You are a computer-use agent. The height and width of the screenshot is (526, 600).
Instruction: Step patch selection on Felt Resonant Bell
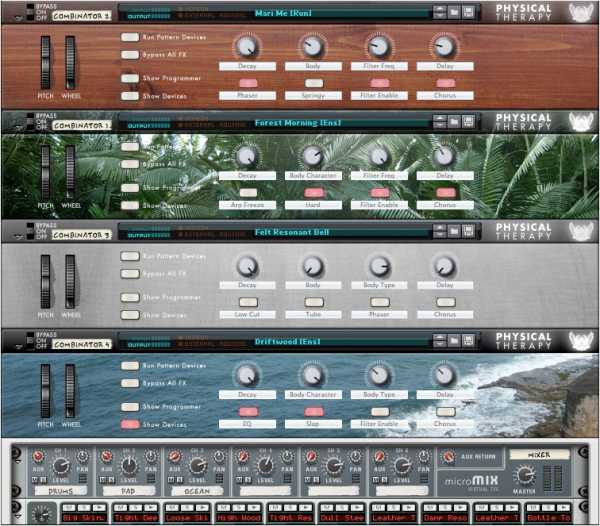tap(440, 231)
